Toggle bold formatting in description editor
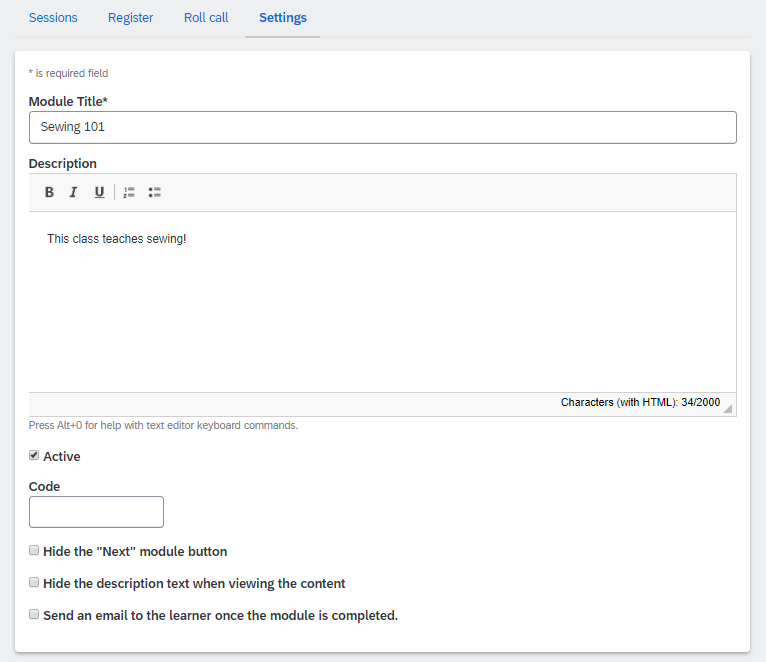Image resolution: width=766 pixels, height=662 pixels. coord(49,192)
